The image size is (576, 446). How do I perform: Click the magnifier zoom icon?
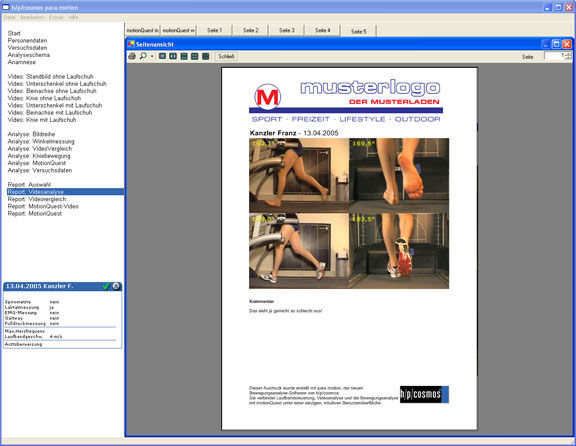(143, 56)
